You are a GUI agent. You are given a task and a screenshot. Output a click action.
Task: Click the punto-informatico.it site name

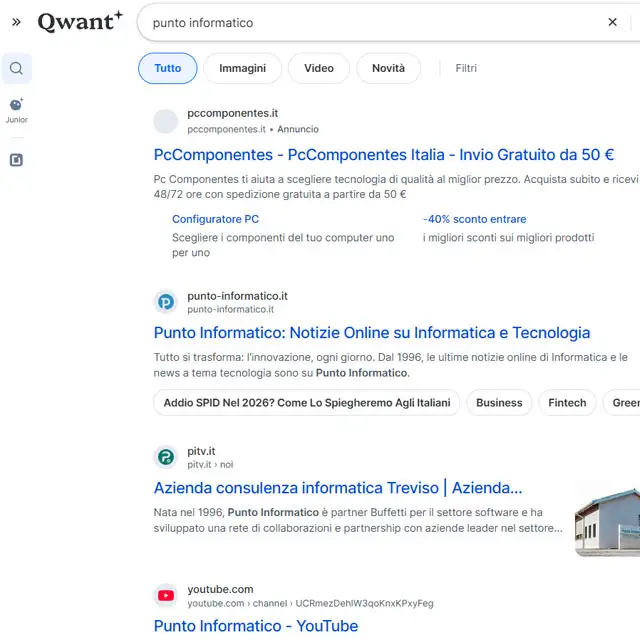pyautogui.click(x=238, y=296)
